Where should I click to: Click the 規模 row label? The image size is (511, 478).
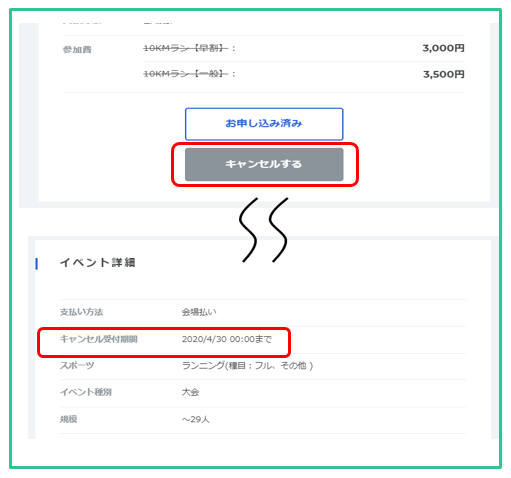tap(68, 419)
